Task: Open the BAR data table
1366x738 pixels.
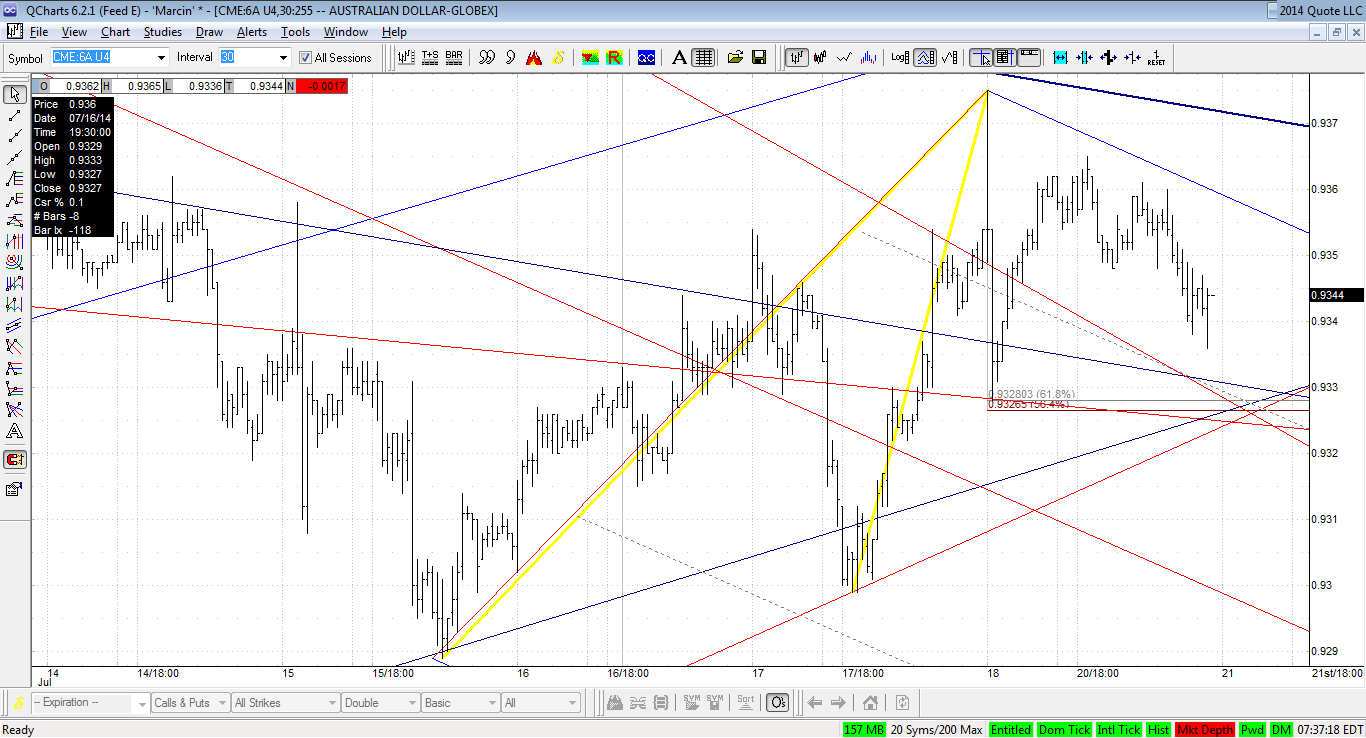Action: click(x=454, y=57)
